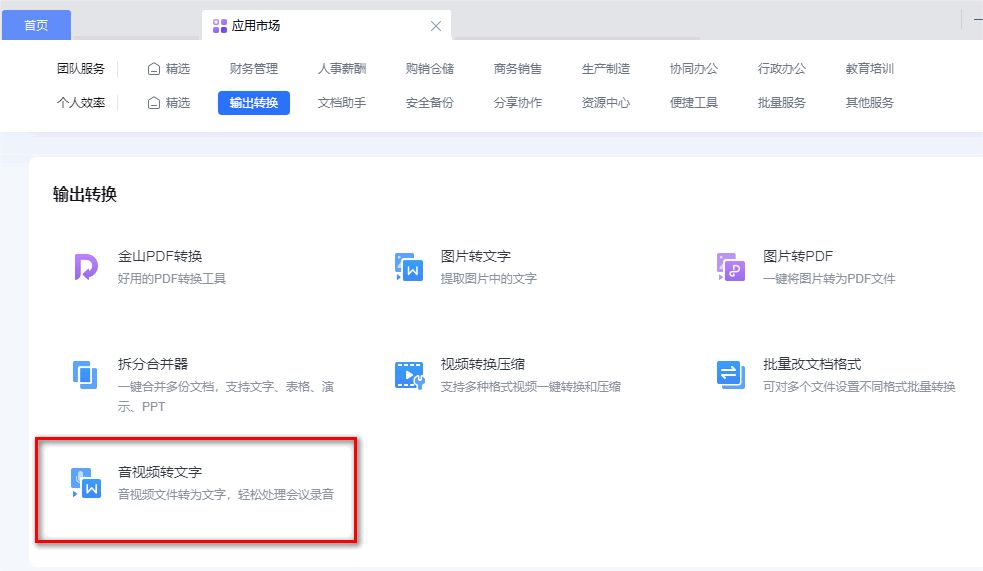Open the 资源中心 category

click(x=606, y=103)
